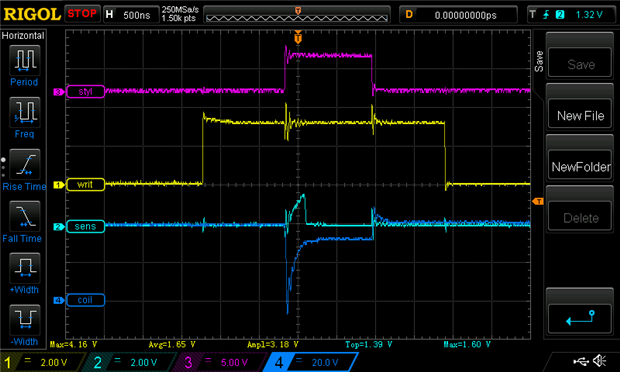Click the Avg=1.65 V measurement readout
This screenshot has height=372, width=620.
tap(172, 344)
